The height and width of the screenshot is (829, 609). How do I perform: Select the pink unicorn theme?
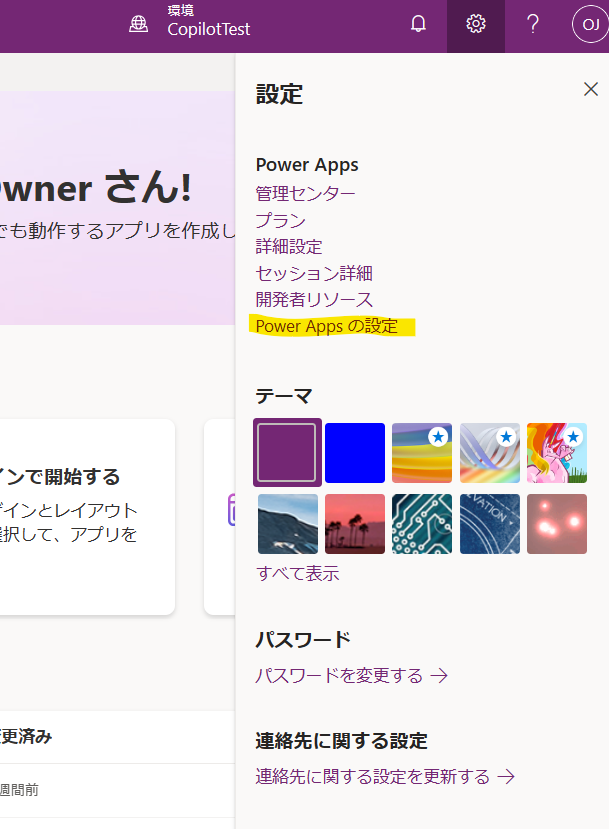click(557, 453)
